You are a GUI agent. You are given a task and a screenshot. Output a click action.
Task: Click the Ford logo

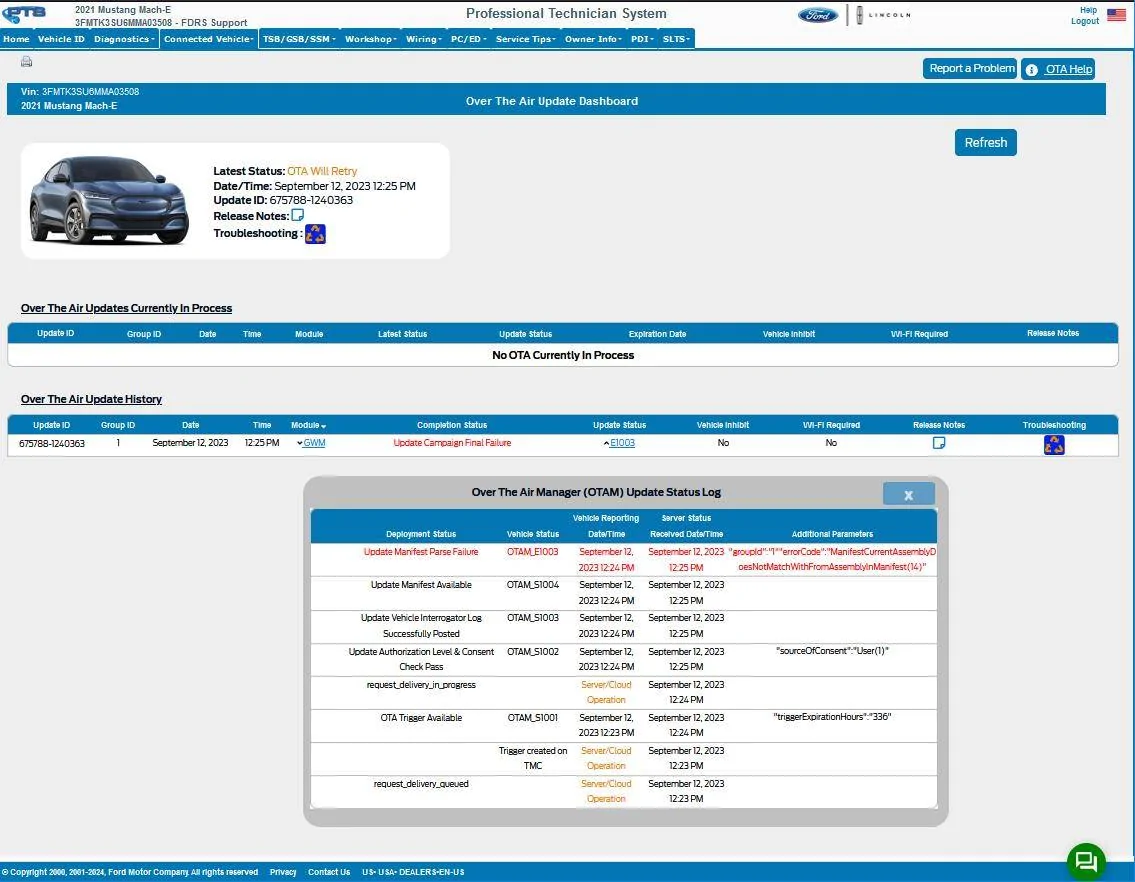point(818,15)
